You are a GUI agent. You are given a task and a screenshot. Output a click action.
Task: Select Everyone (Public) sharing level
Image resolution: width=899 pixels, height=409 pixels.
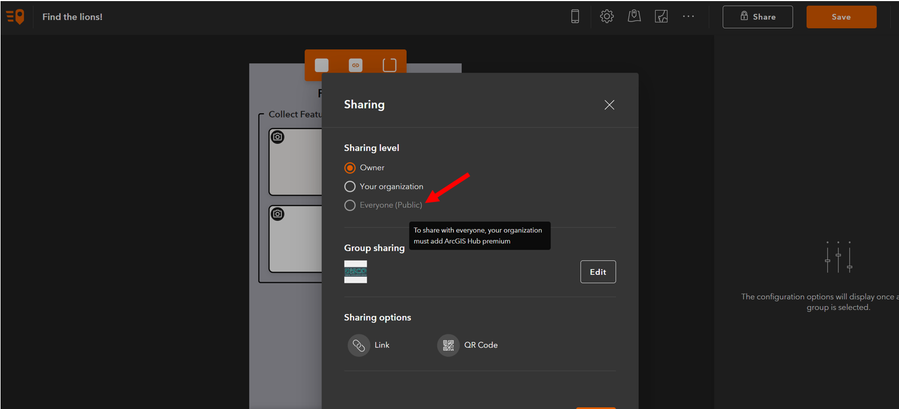click(x=350, y=205)
